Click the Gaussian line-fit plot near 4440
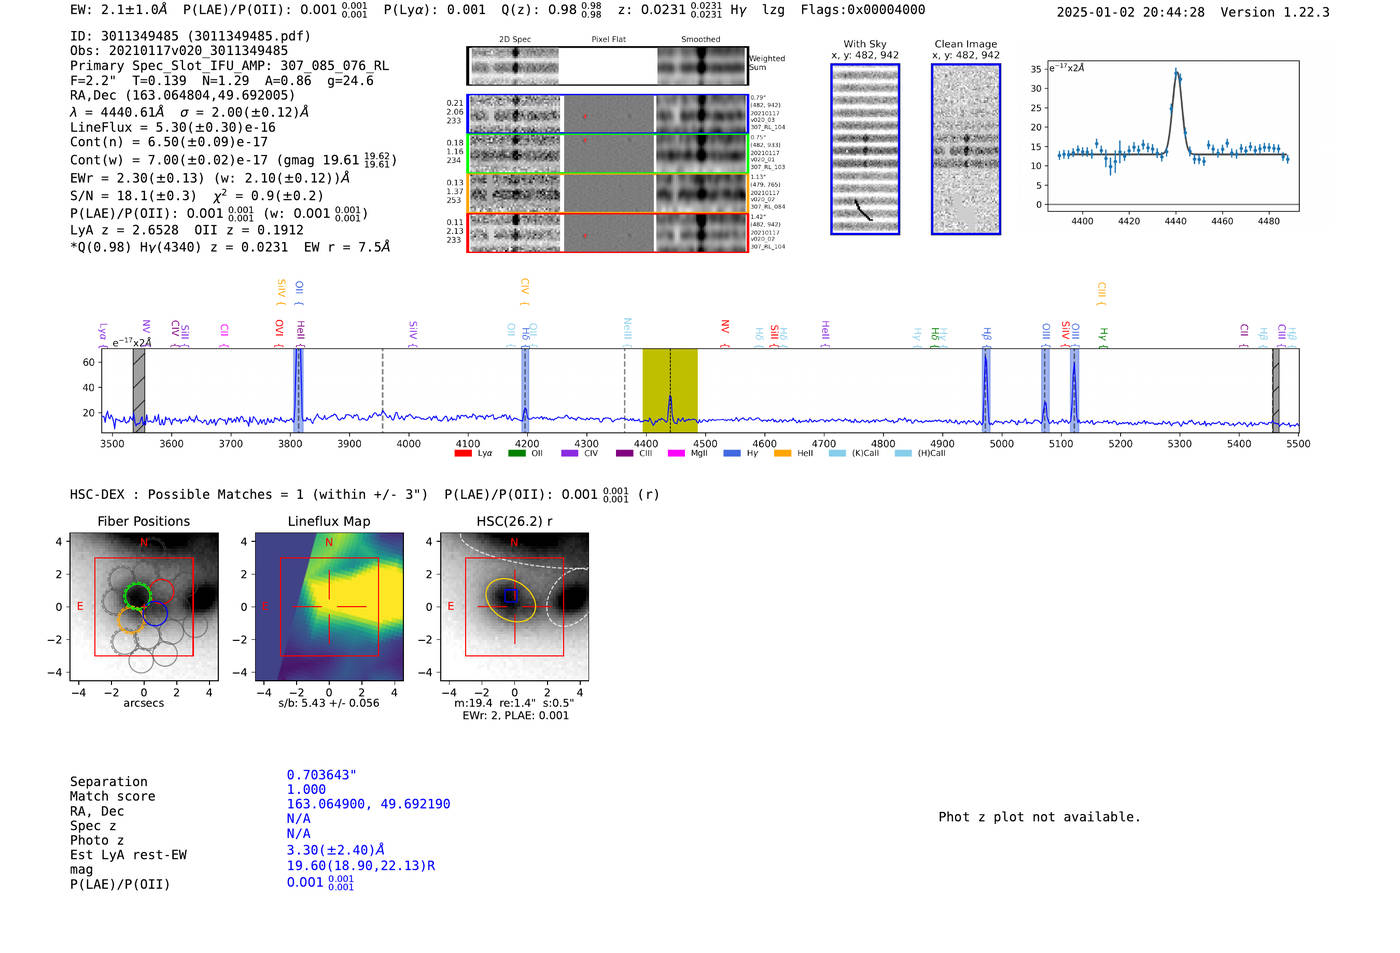 pyautogui.click(x=1172, y=137)
